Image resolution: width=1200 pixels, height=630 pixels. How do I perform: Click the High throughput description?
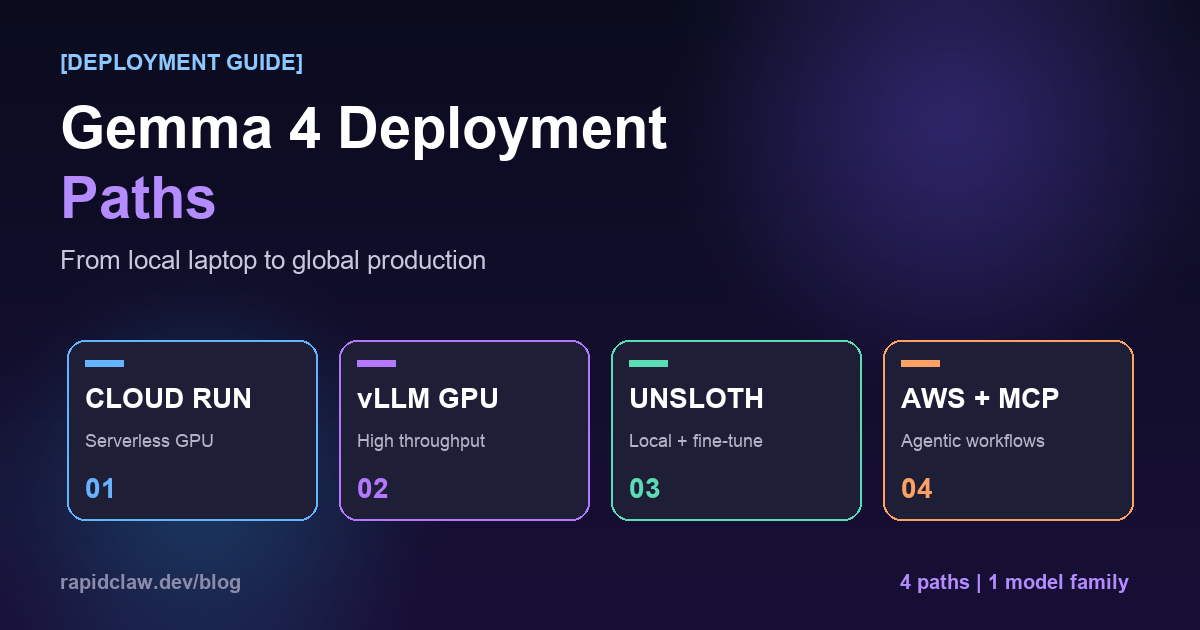[x=421, y=441]
